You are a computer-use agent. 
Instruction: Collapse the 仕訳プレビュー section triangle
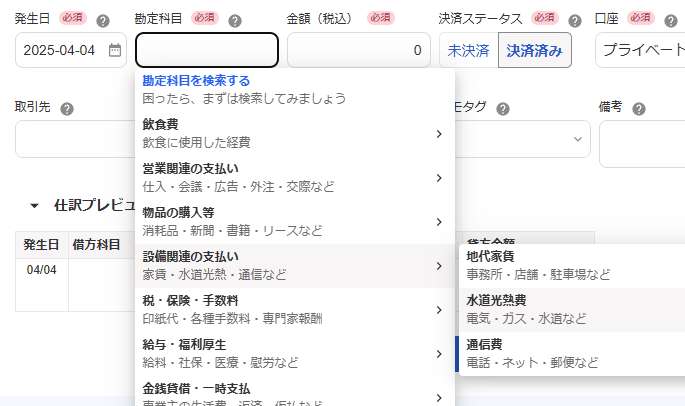click(x=35, y=205)
